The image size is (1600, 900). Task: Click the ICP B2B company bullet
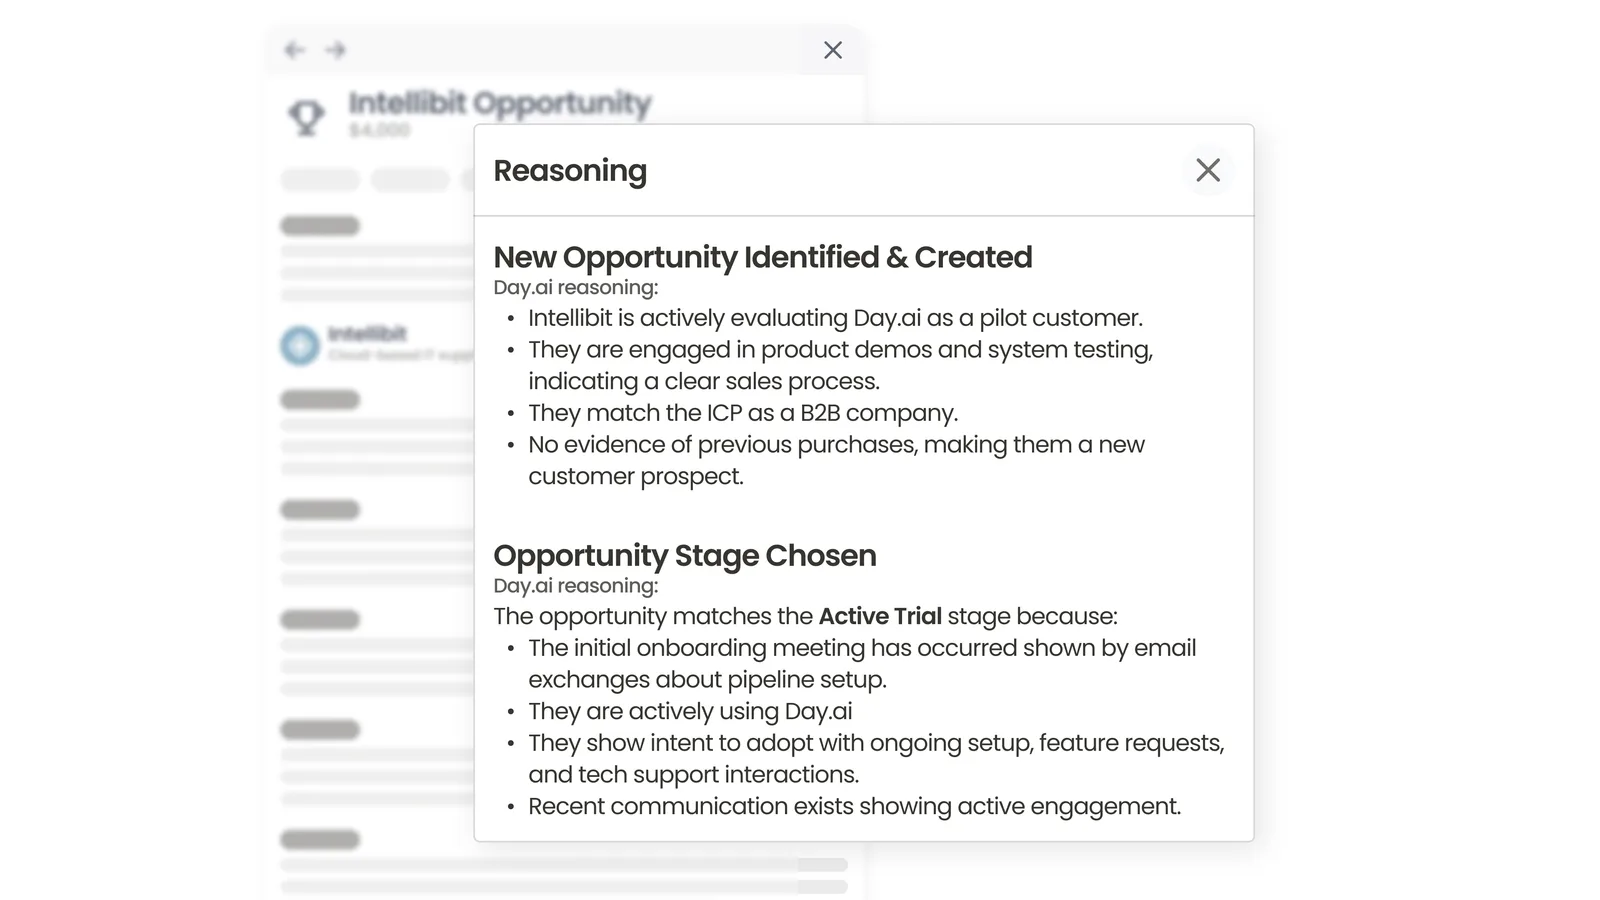743,413
